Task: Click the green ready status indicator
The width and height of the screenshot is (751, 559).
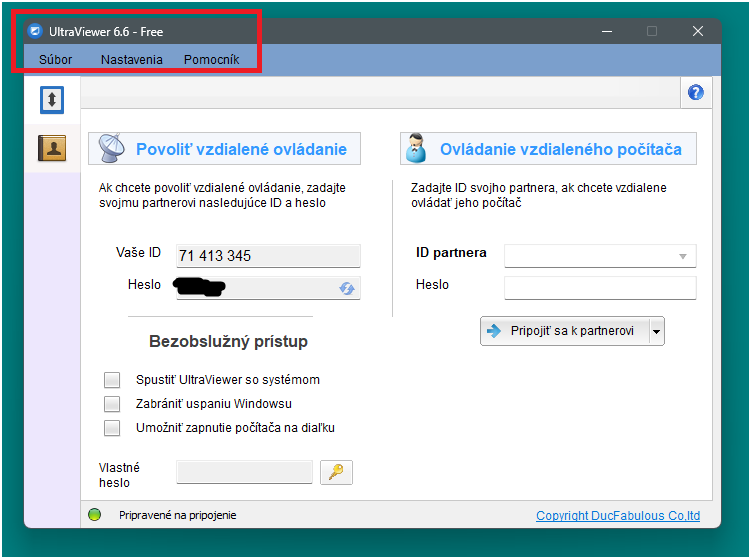Action: click(x=95, y=515)
